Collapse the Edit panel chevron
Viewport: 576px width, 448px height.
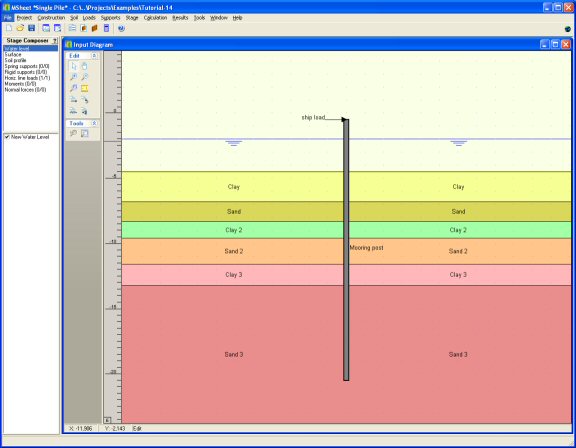coord(94,55)
